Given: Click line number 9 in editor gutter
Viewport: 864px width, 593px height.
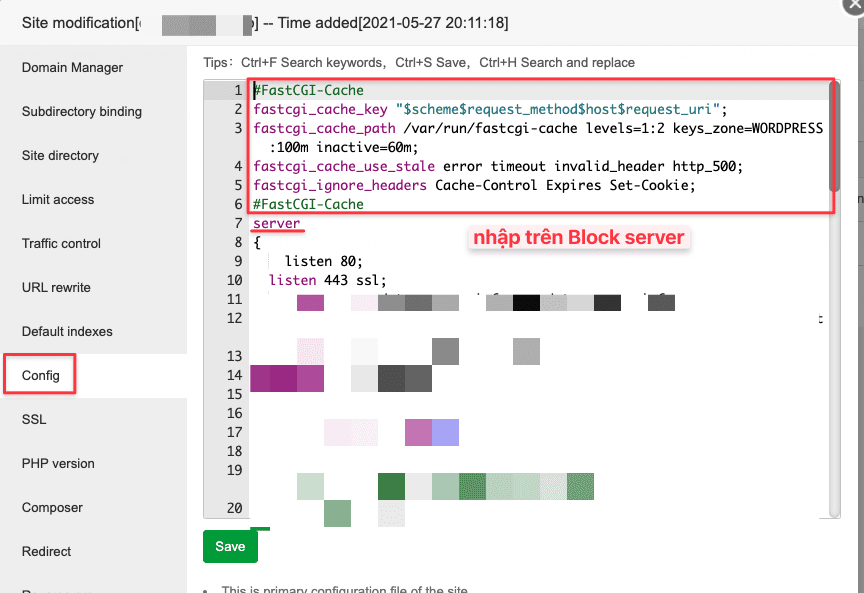Looking at the screenshot, I should tap(235, 261).
